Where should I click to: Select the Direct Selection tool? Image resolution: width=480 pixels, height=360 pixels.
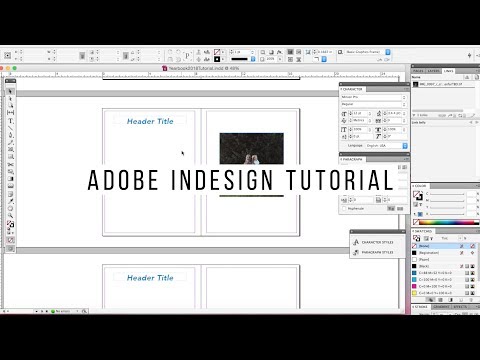pyautogui.click(x=10, y=99)
